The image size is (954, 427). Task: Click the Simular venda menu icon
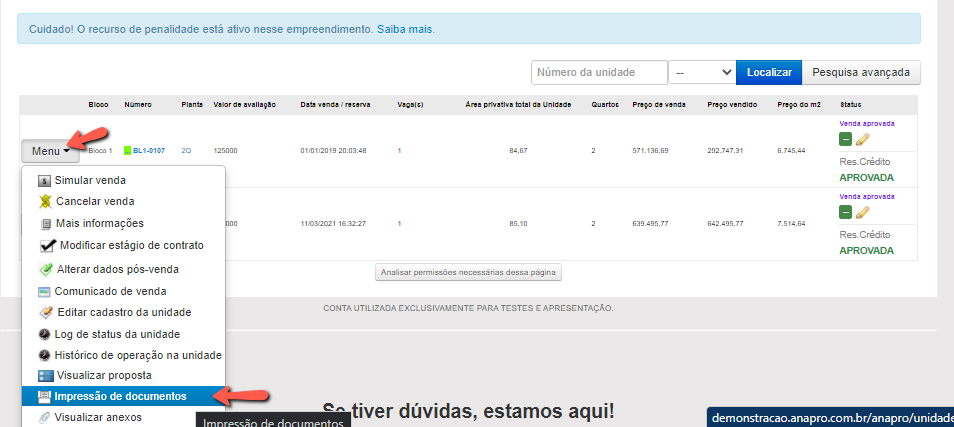[x=44, y=180]
